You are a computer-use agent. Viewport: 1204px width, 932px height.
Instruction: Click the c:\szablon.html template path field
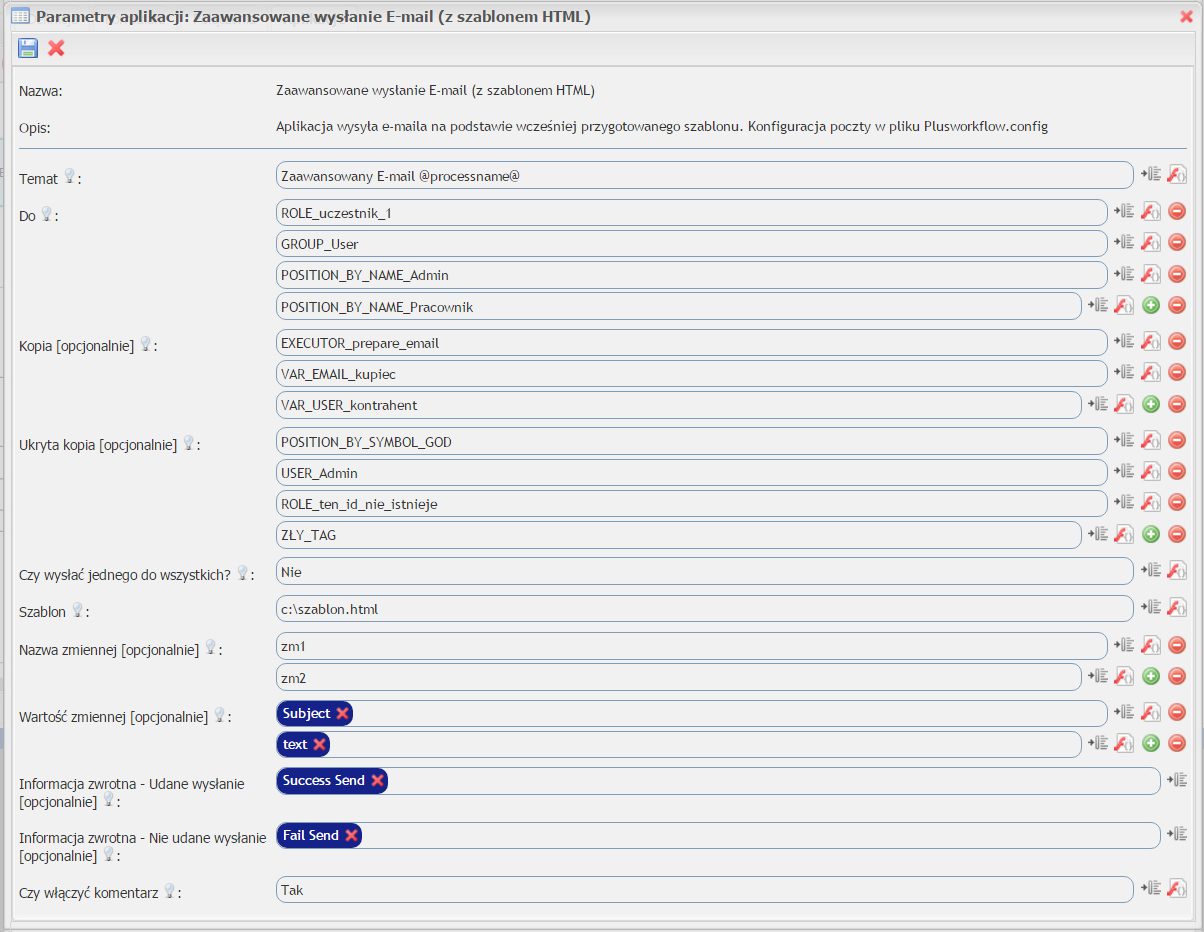704,608
